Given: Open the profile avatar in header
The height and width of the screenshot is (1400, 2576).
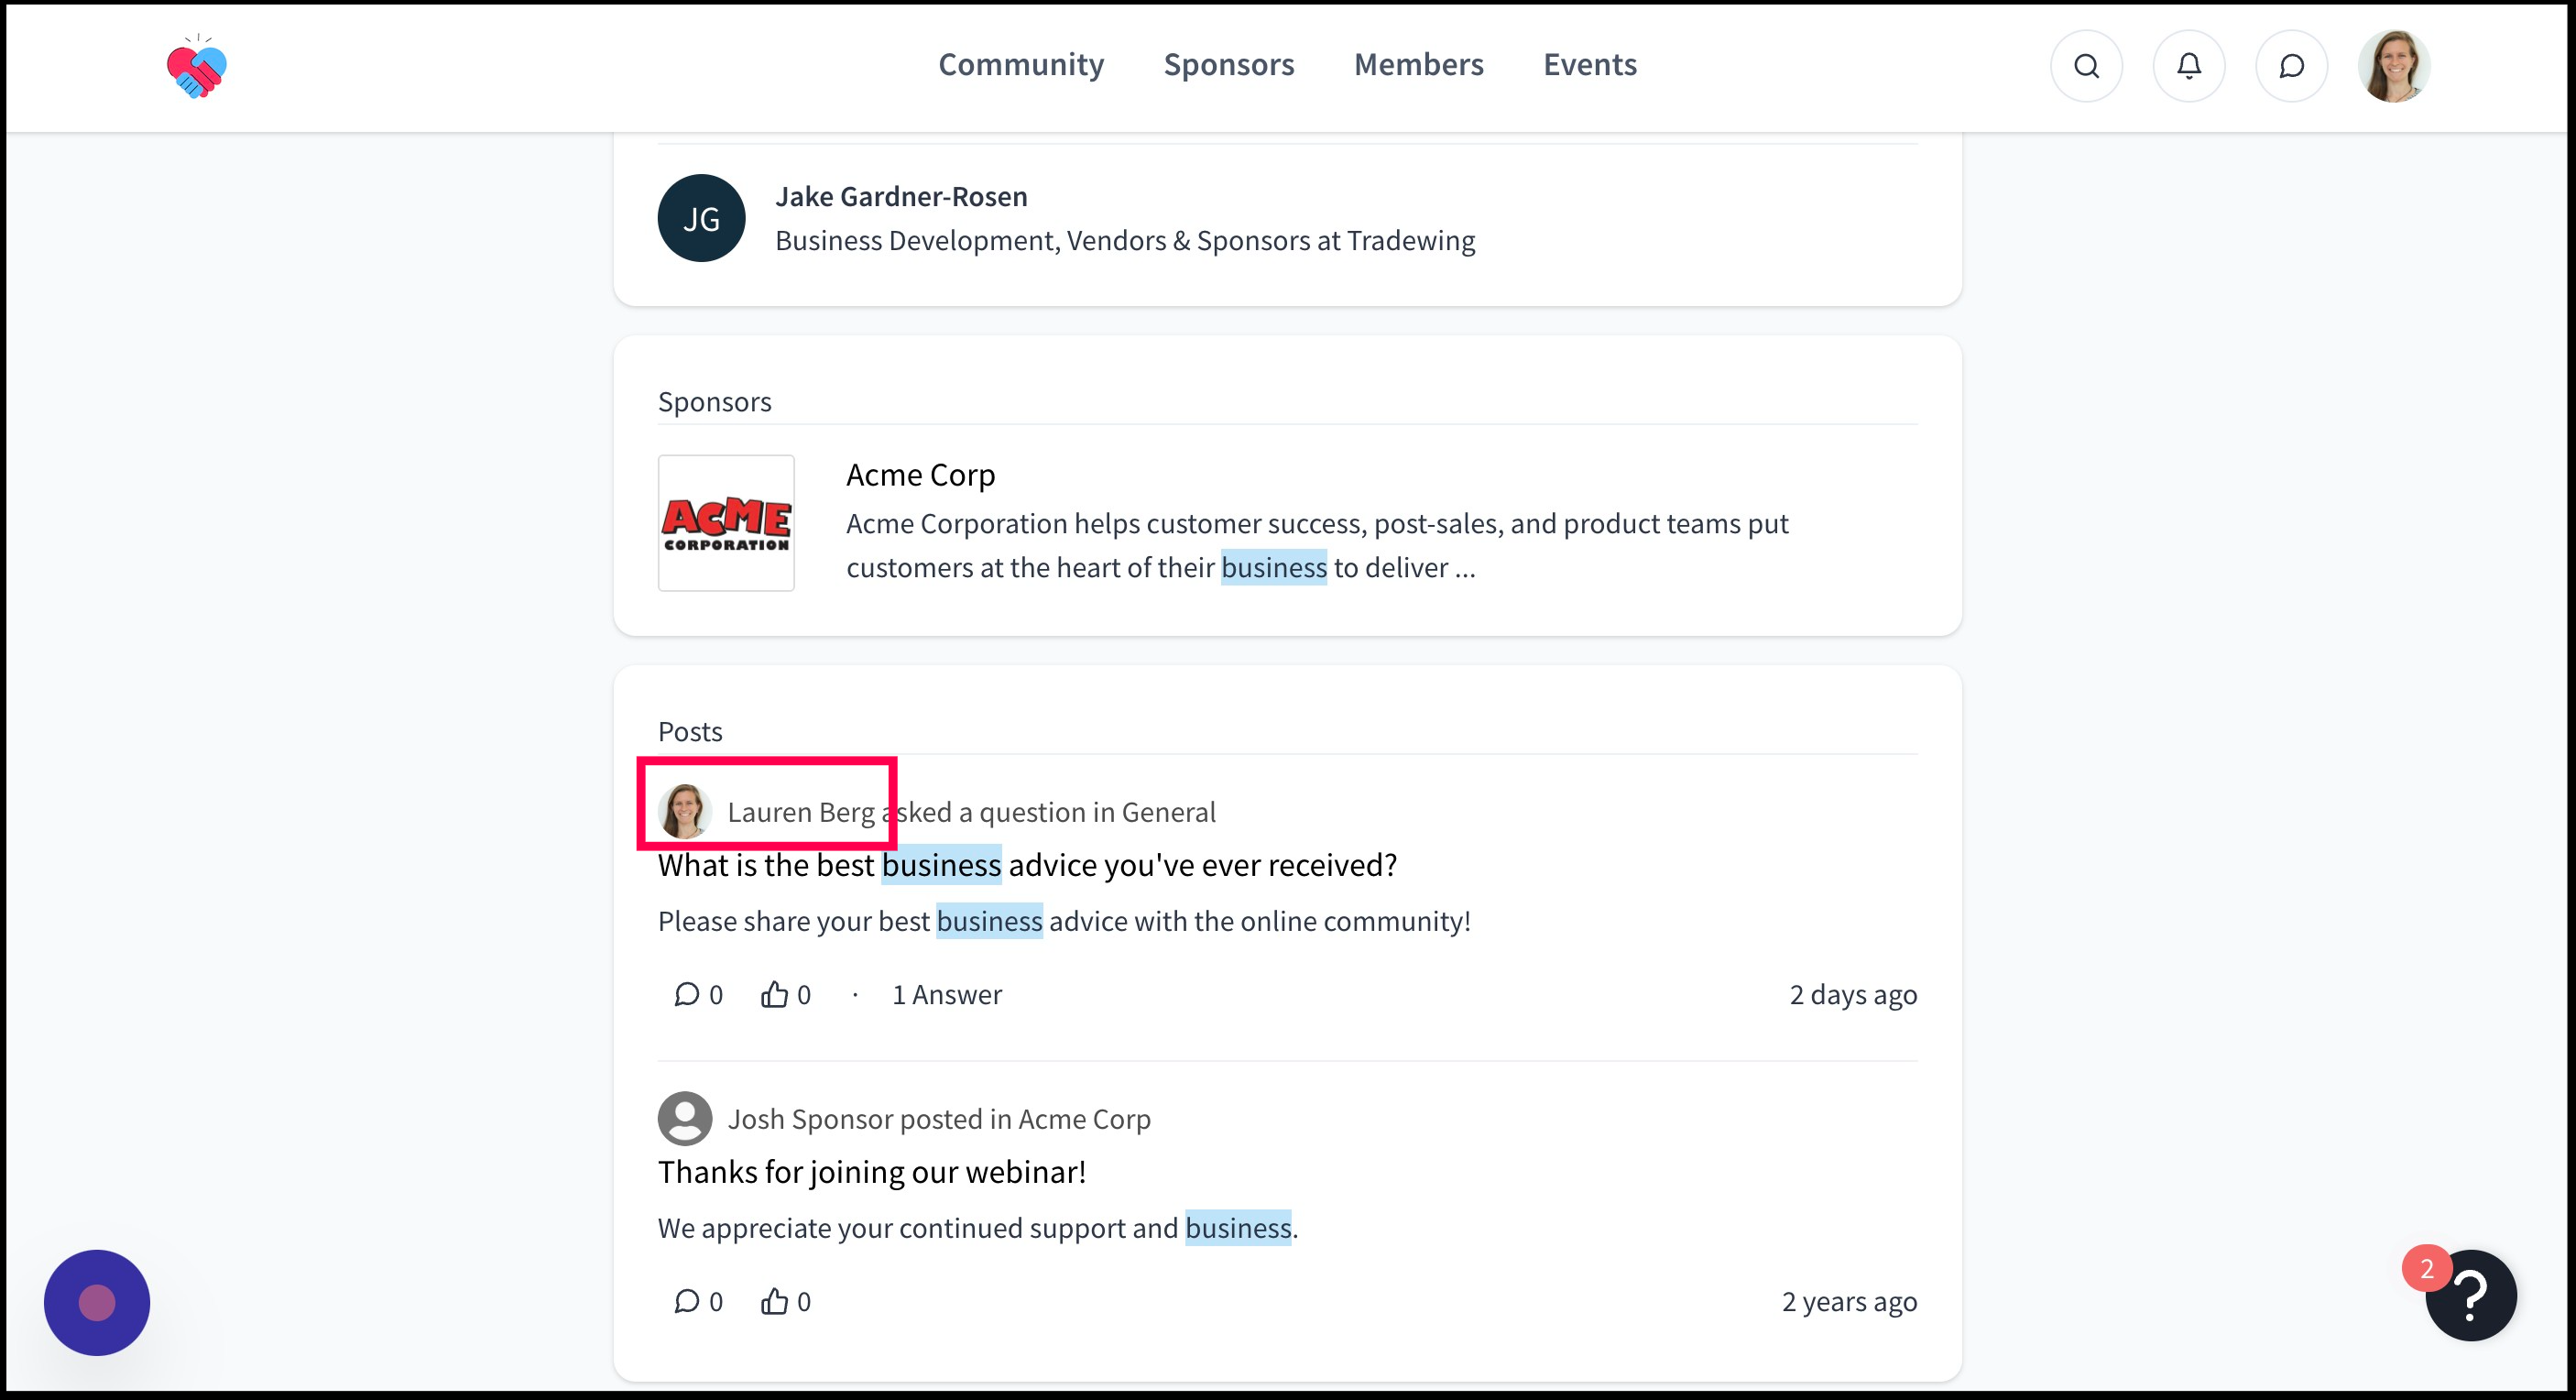Looking at the screenshot, I should point(2394,66).
